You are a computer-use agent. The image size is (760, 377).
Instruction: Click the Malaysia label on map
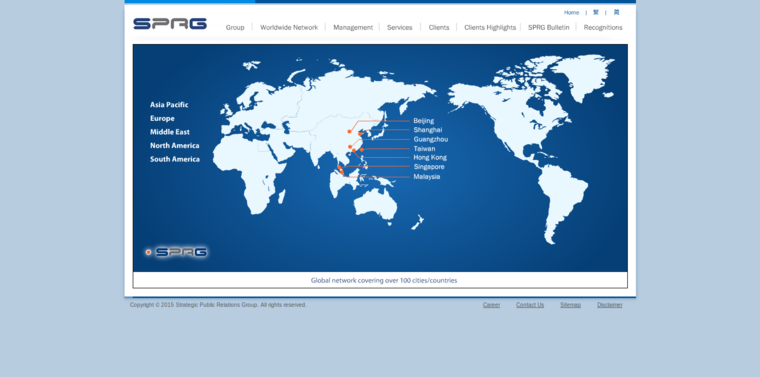[x=427, y=176]
